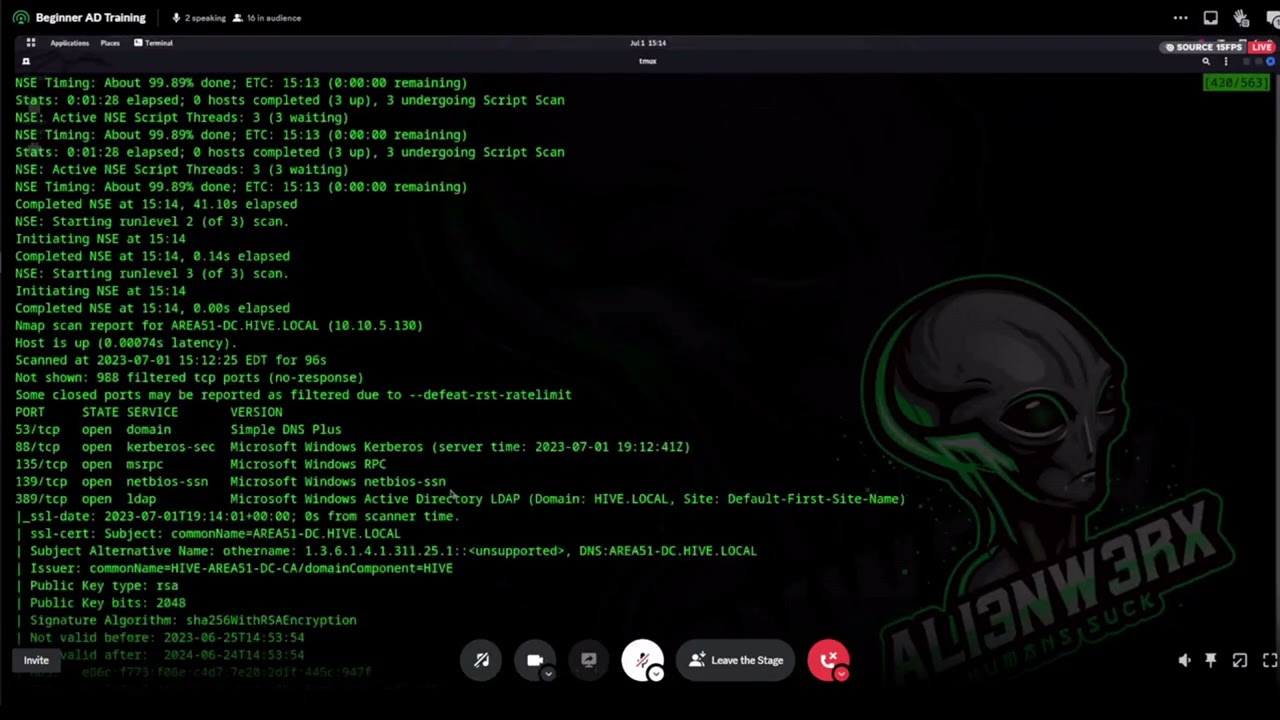Screen dimensions: 1280x720
Task: Click the stage channel icon beside Beginner AD Training
Action: pyautogui.click(x=20, y=18)
